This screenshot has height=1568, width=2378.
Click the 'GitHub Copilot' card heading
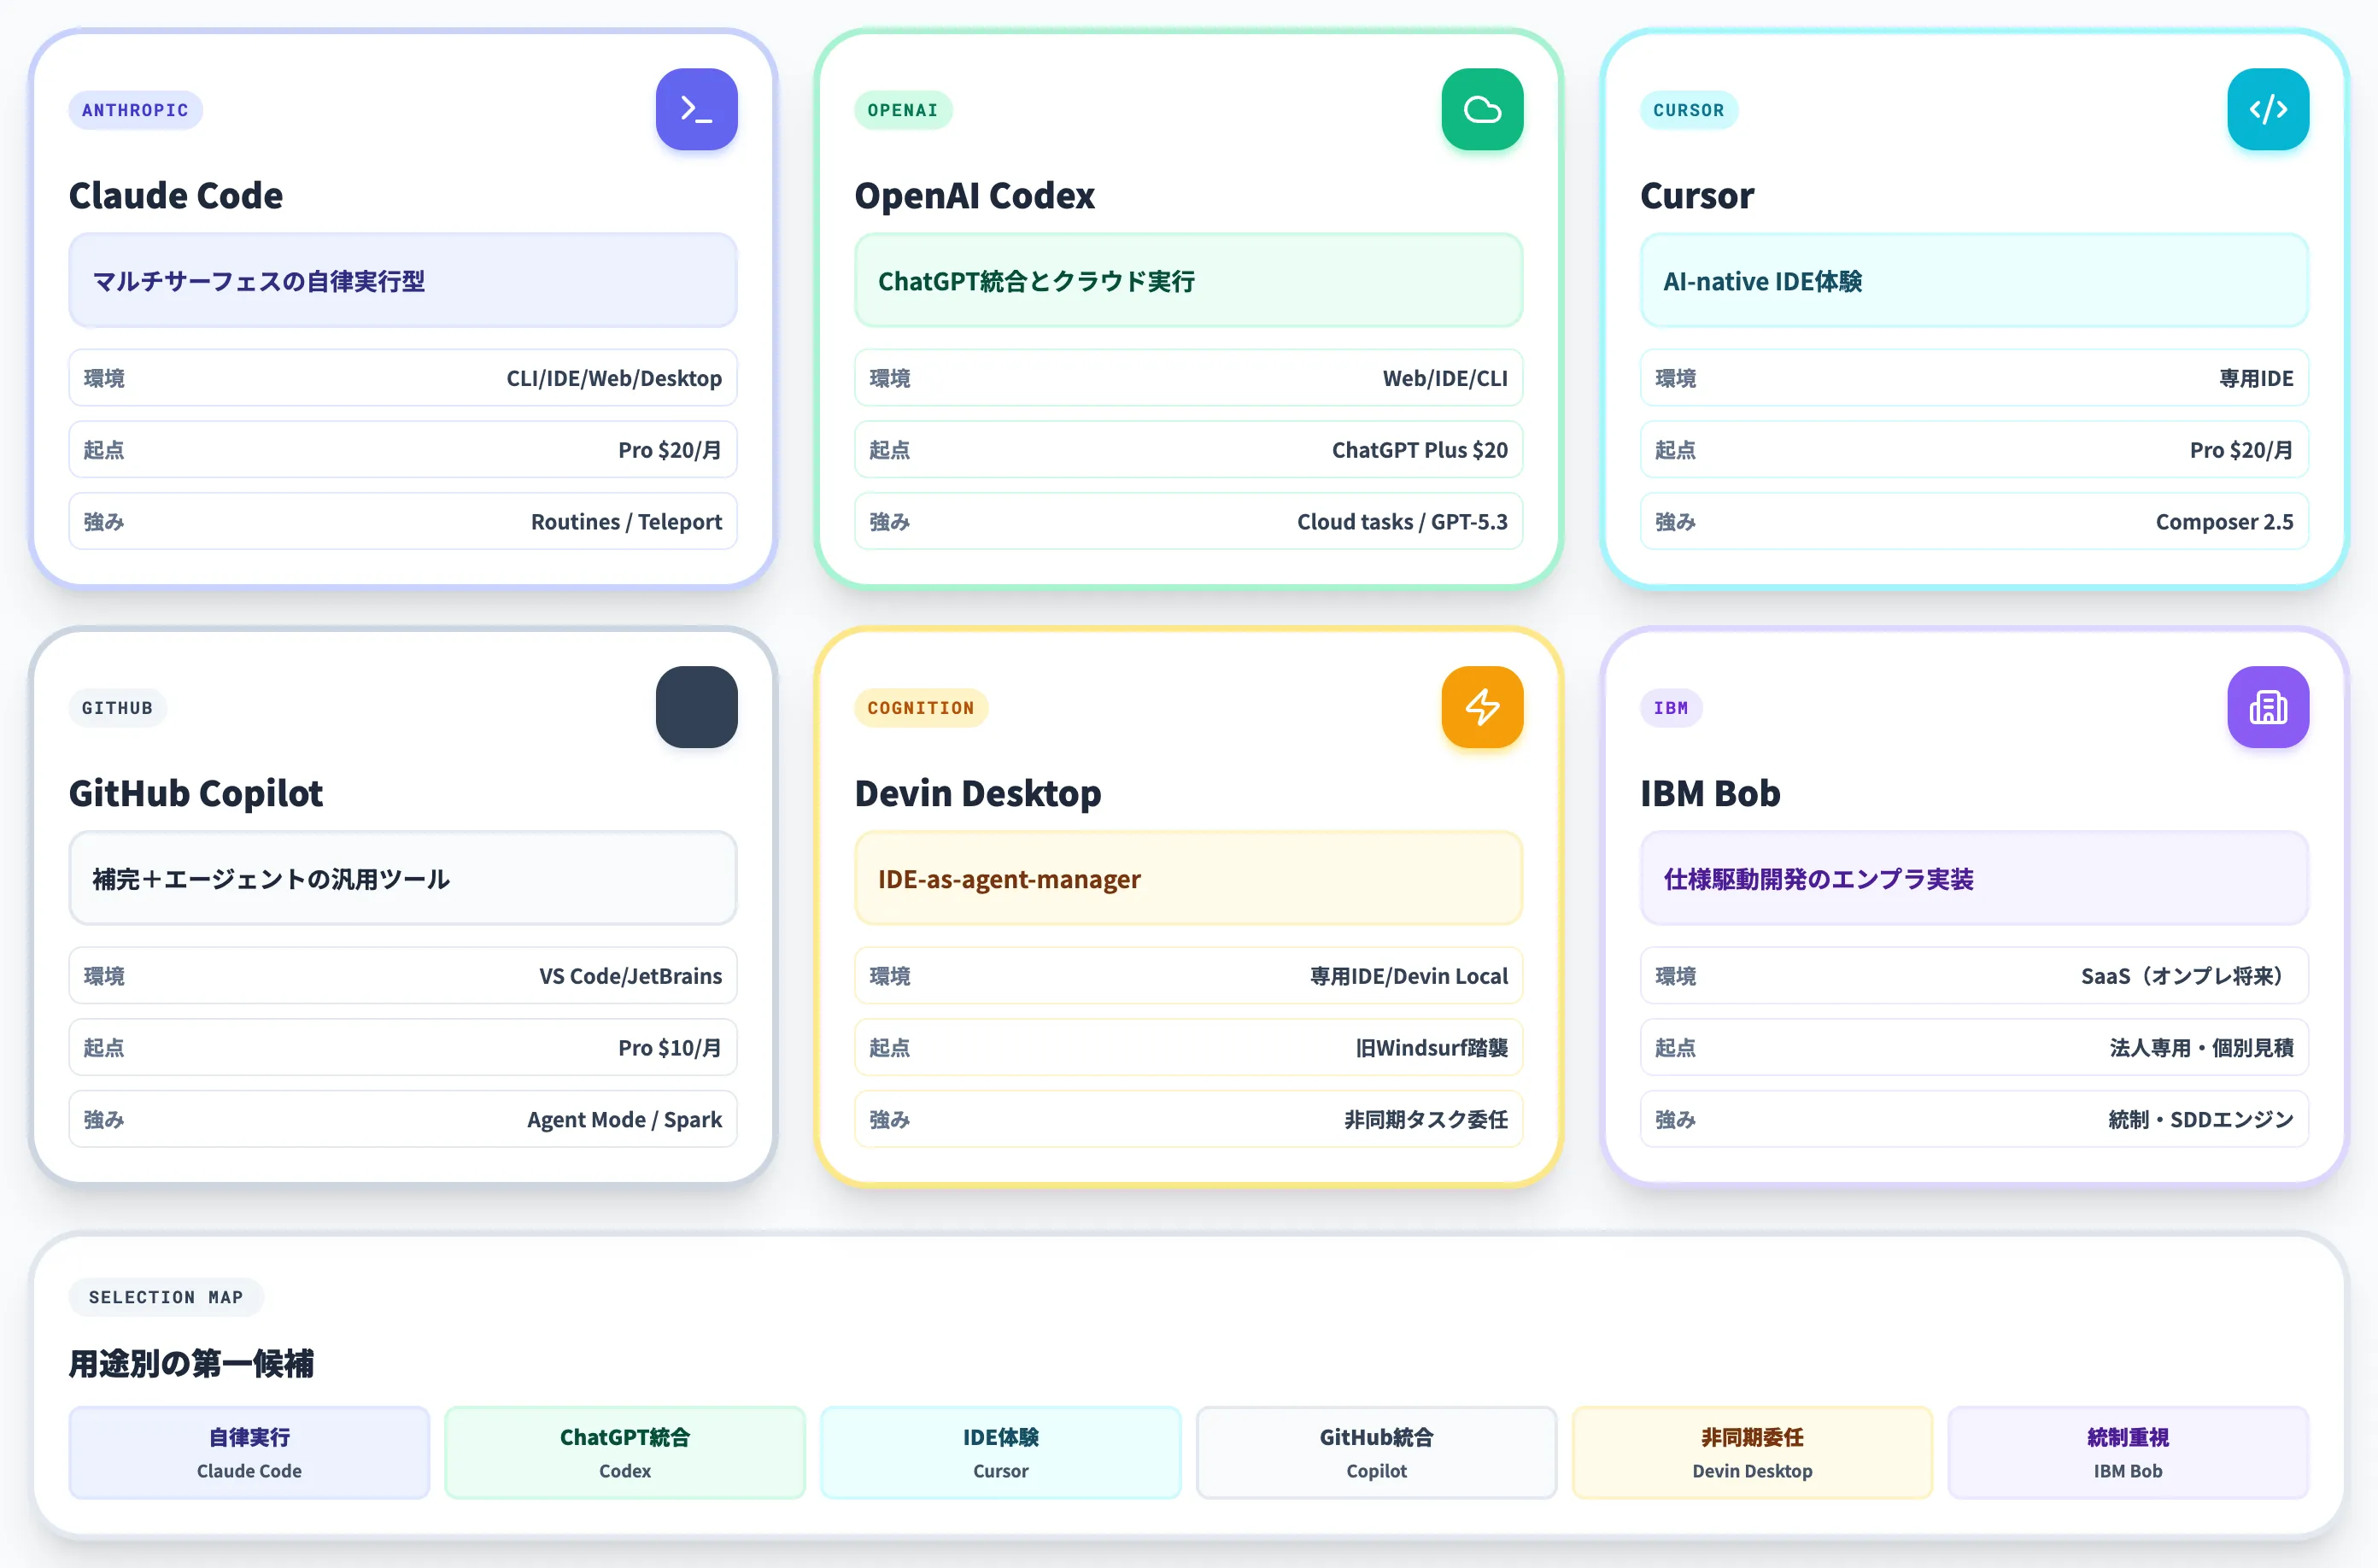pyautogui.click(x=196, y=793)
